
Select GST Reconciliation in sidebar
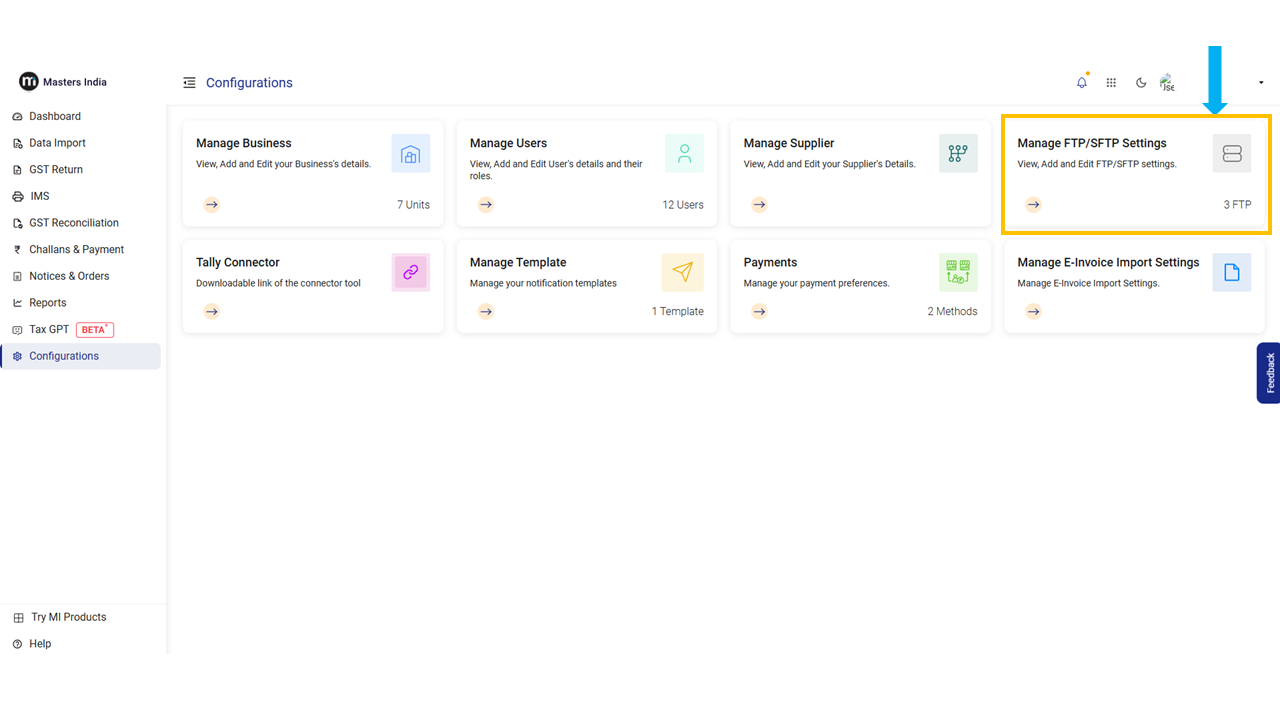pos(73,223)
